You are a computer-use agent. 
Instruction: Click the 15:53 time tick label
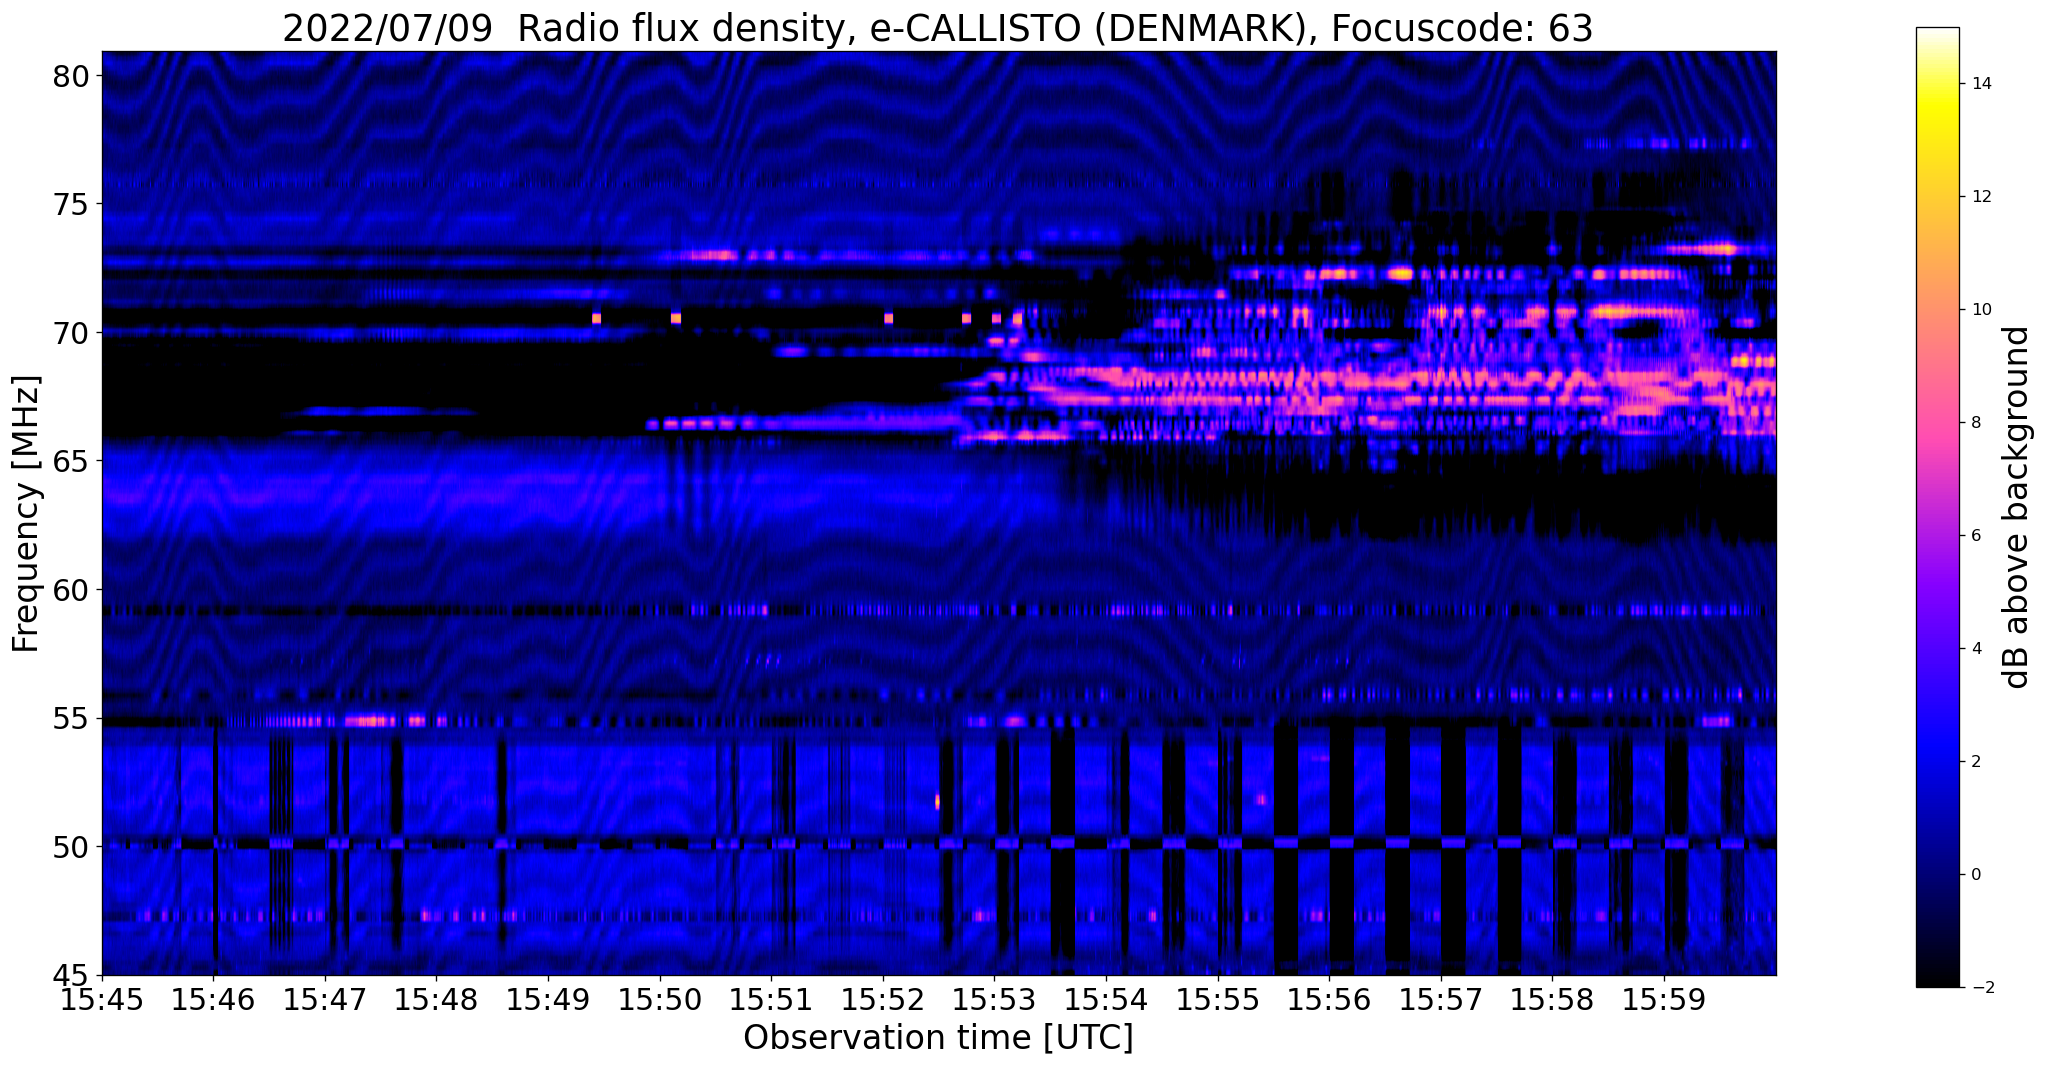[x=994, y=1000]
